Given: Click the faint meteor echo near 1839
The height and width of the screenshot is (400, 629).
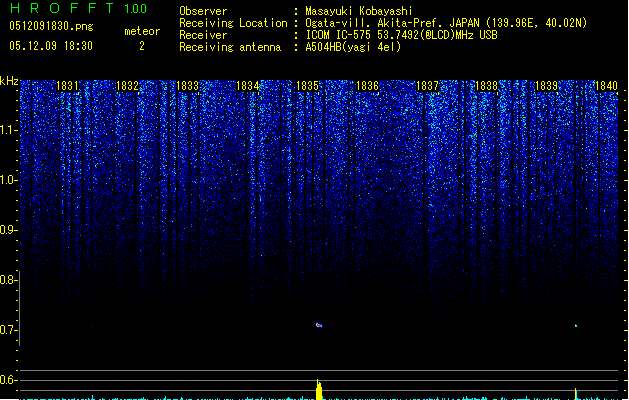Looking at the screenshot, I should [x=576, y=325].
